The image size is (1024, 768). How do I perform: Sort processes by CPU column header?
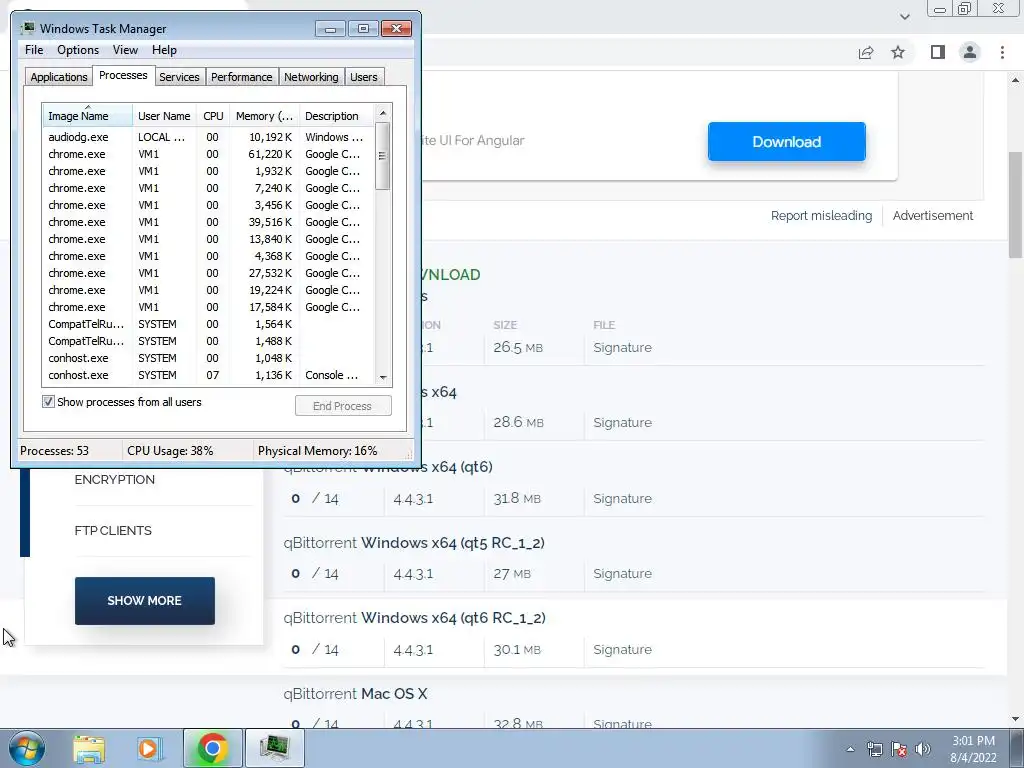point(213,116)
